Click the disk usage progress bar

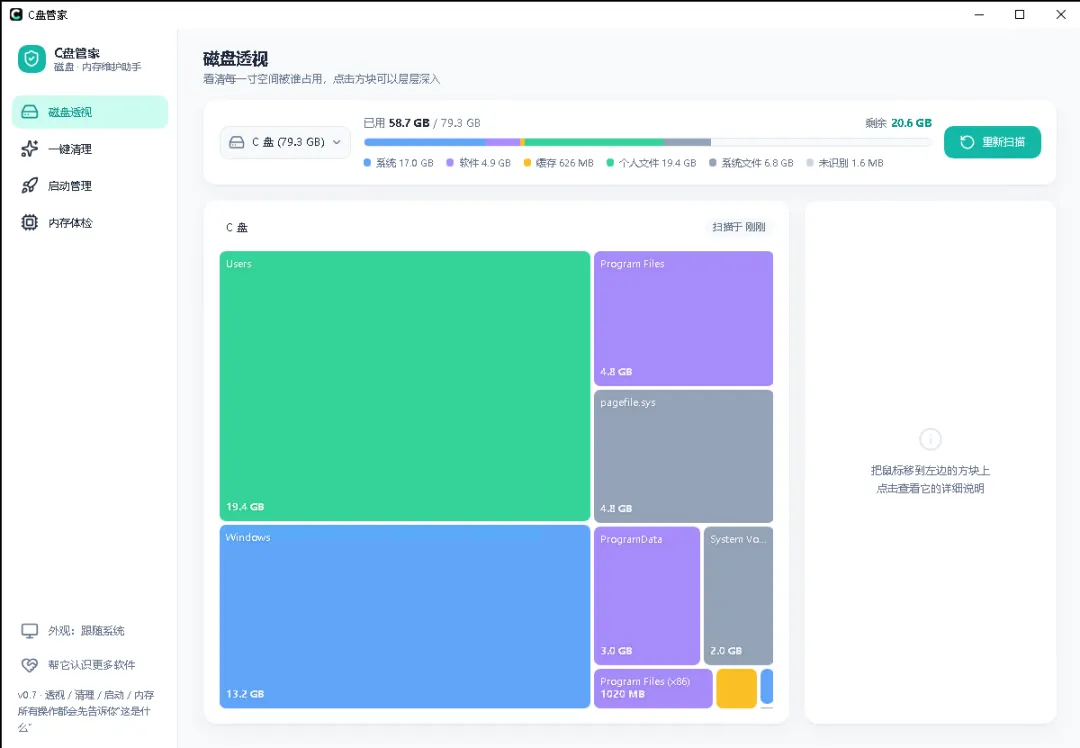(x=647, y=143)
